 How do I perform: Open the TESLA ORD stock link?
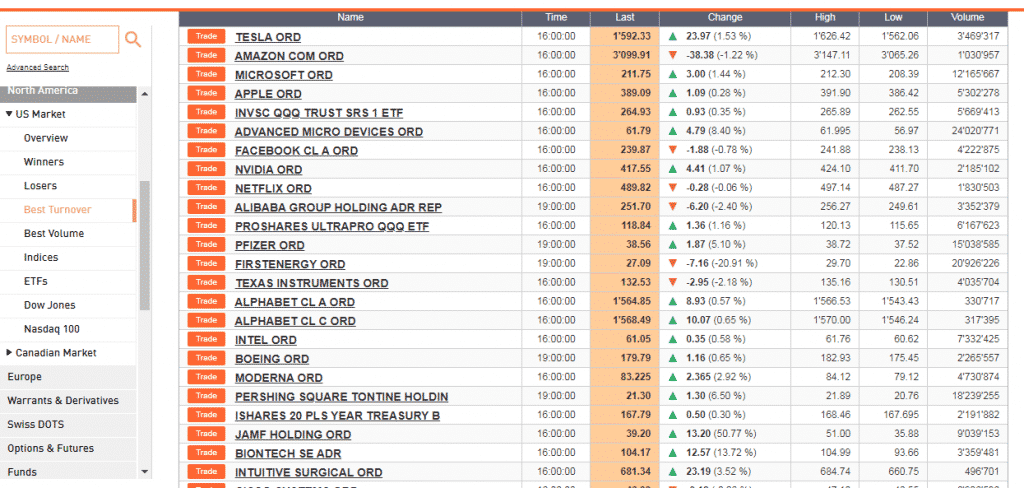[x=268, y=37]
